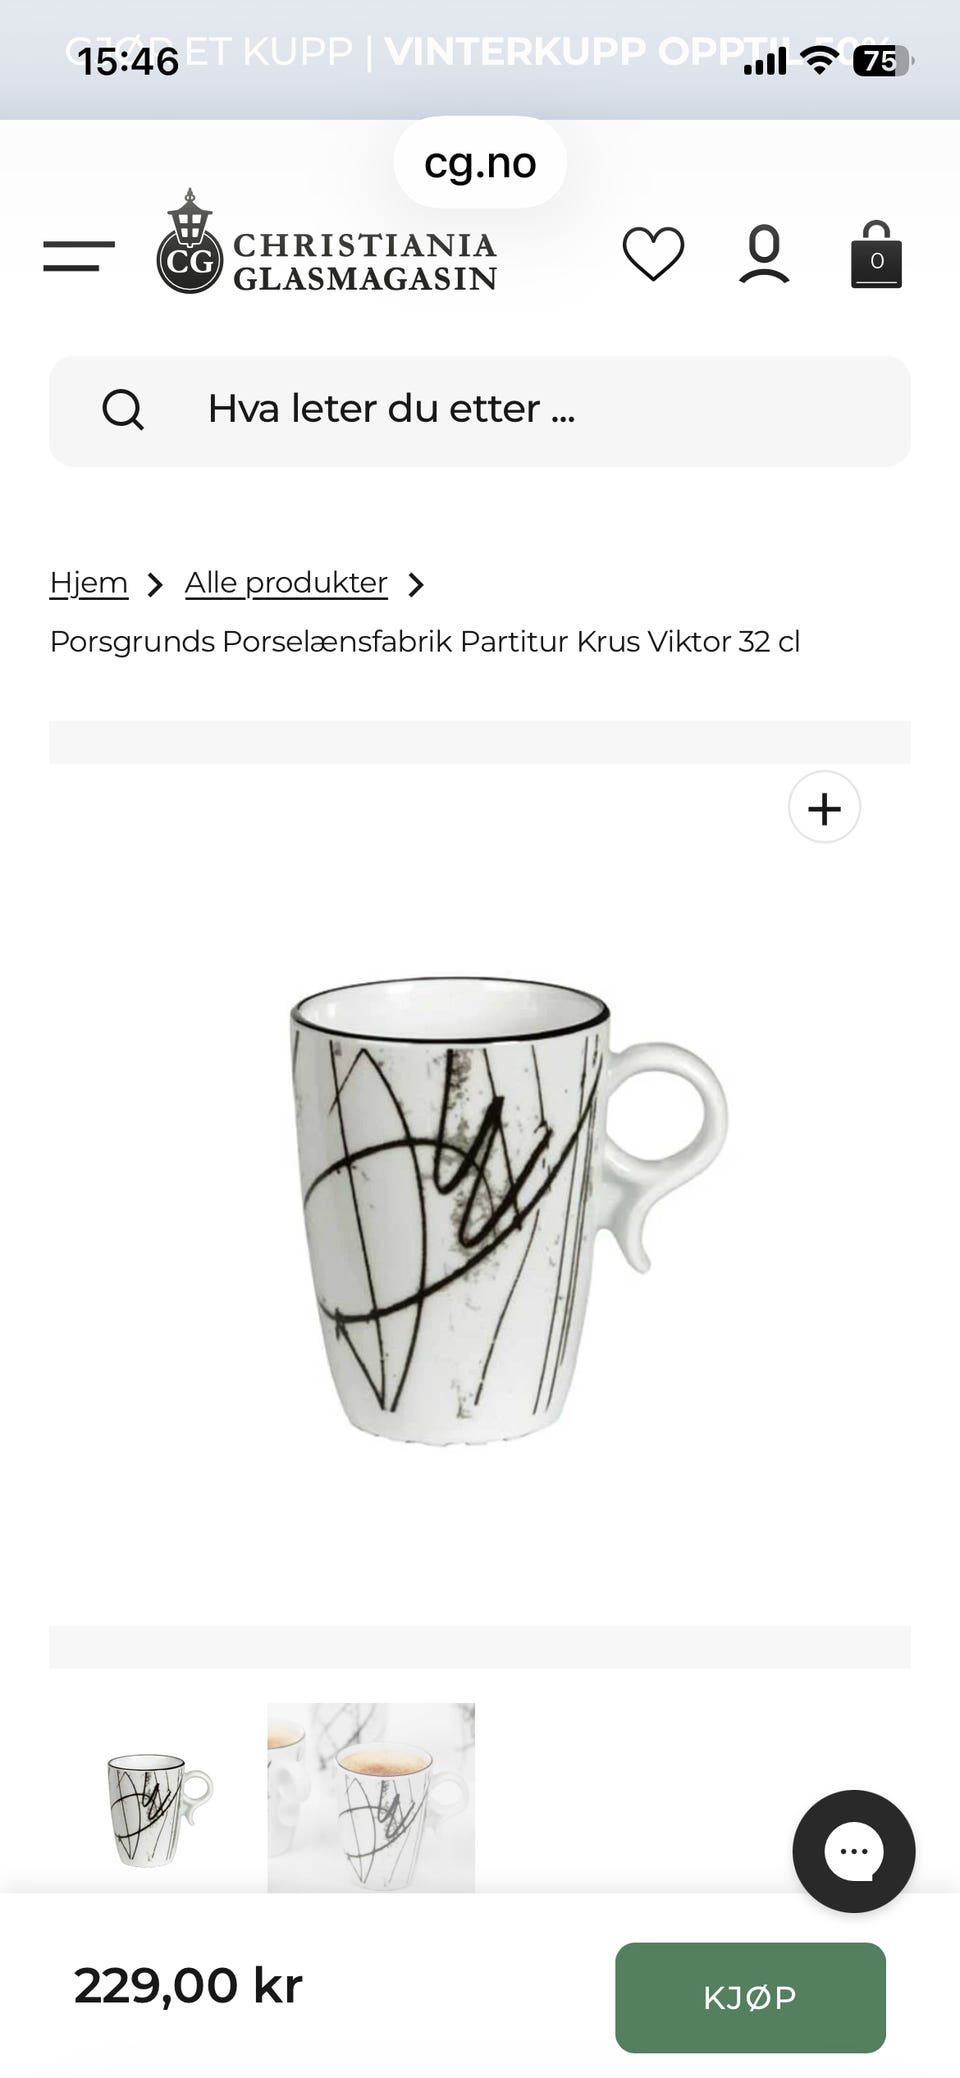Click the chevron after Alle produkter
The image size is (960, 2078).
pos(416,585)
